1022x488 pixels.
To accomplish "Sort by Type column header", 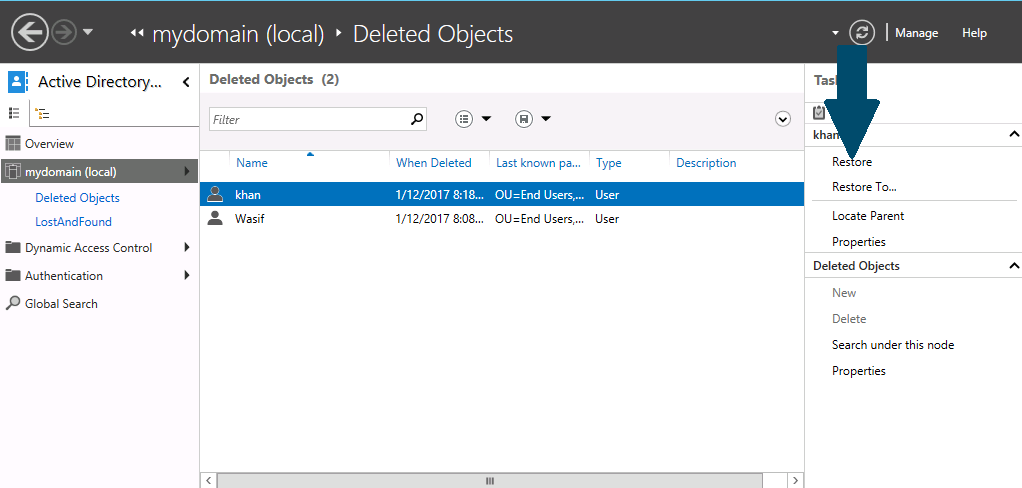I will coord(609,163).
